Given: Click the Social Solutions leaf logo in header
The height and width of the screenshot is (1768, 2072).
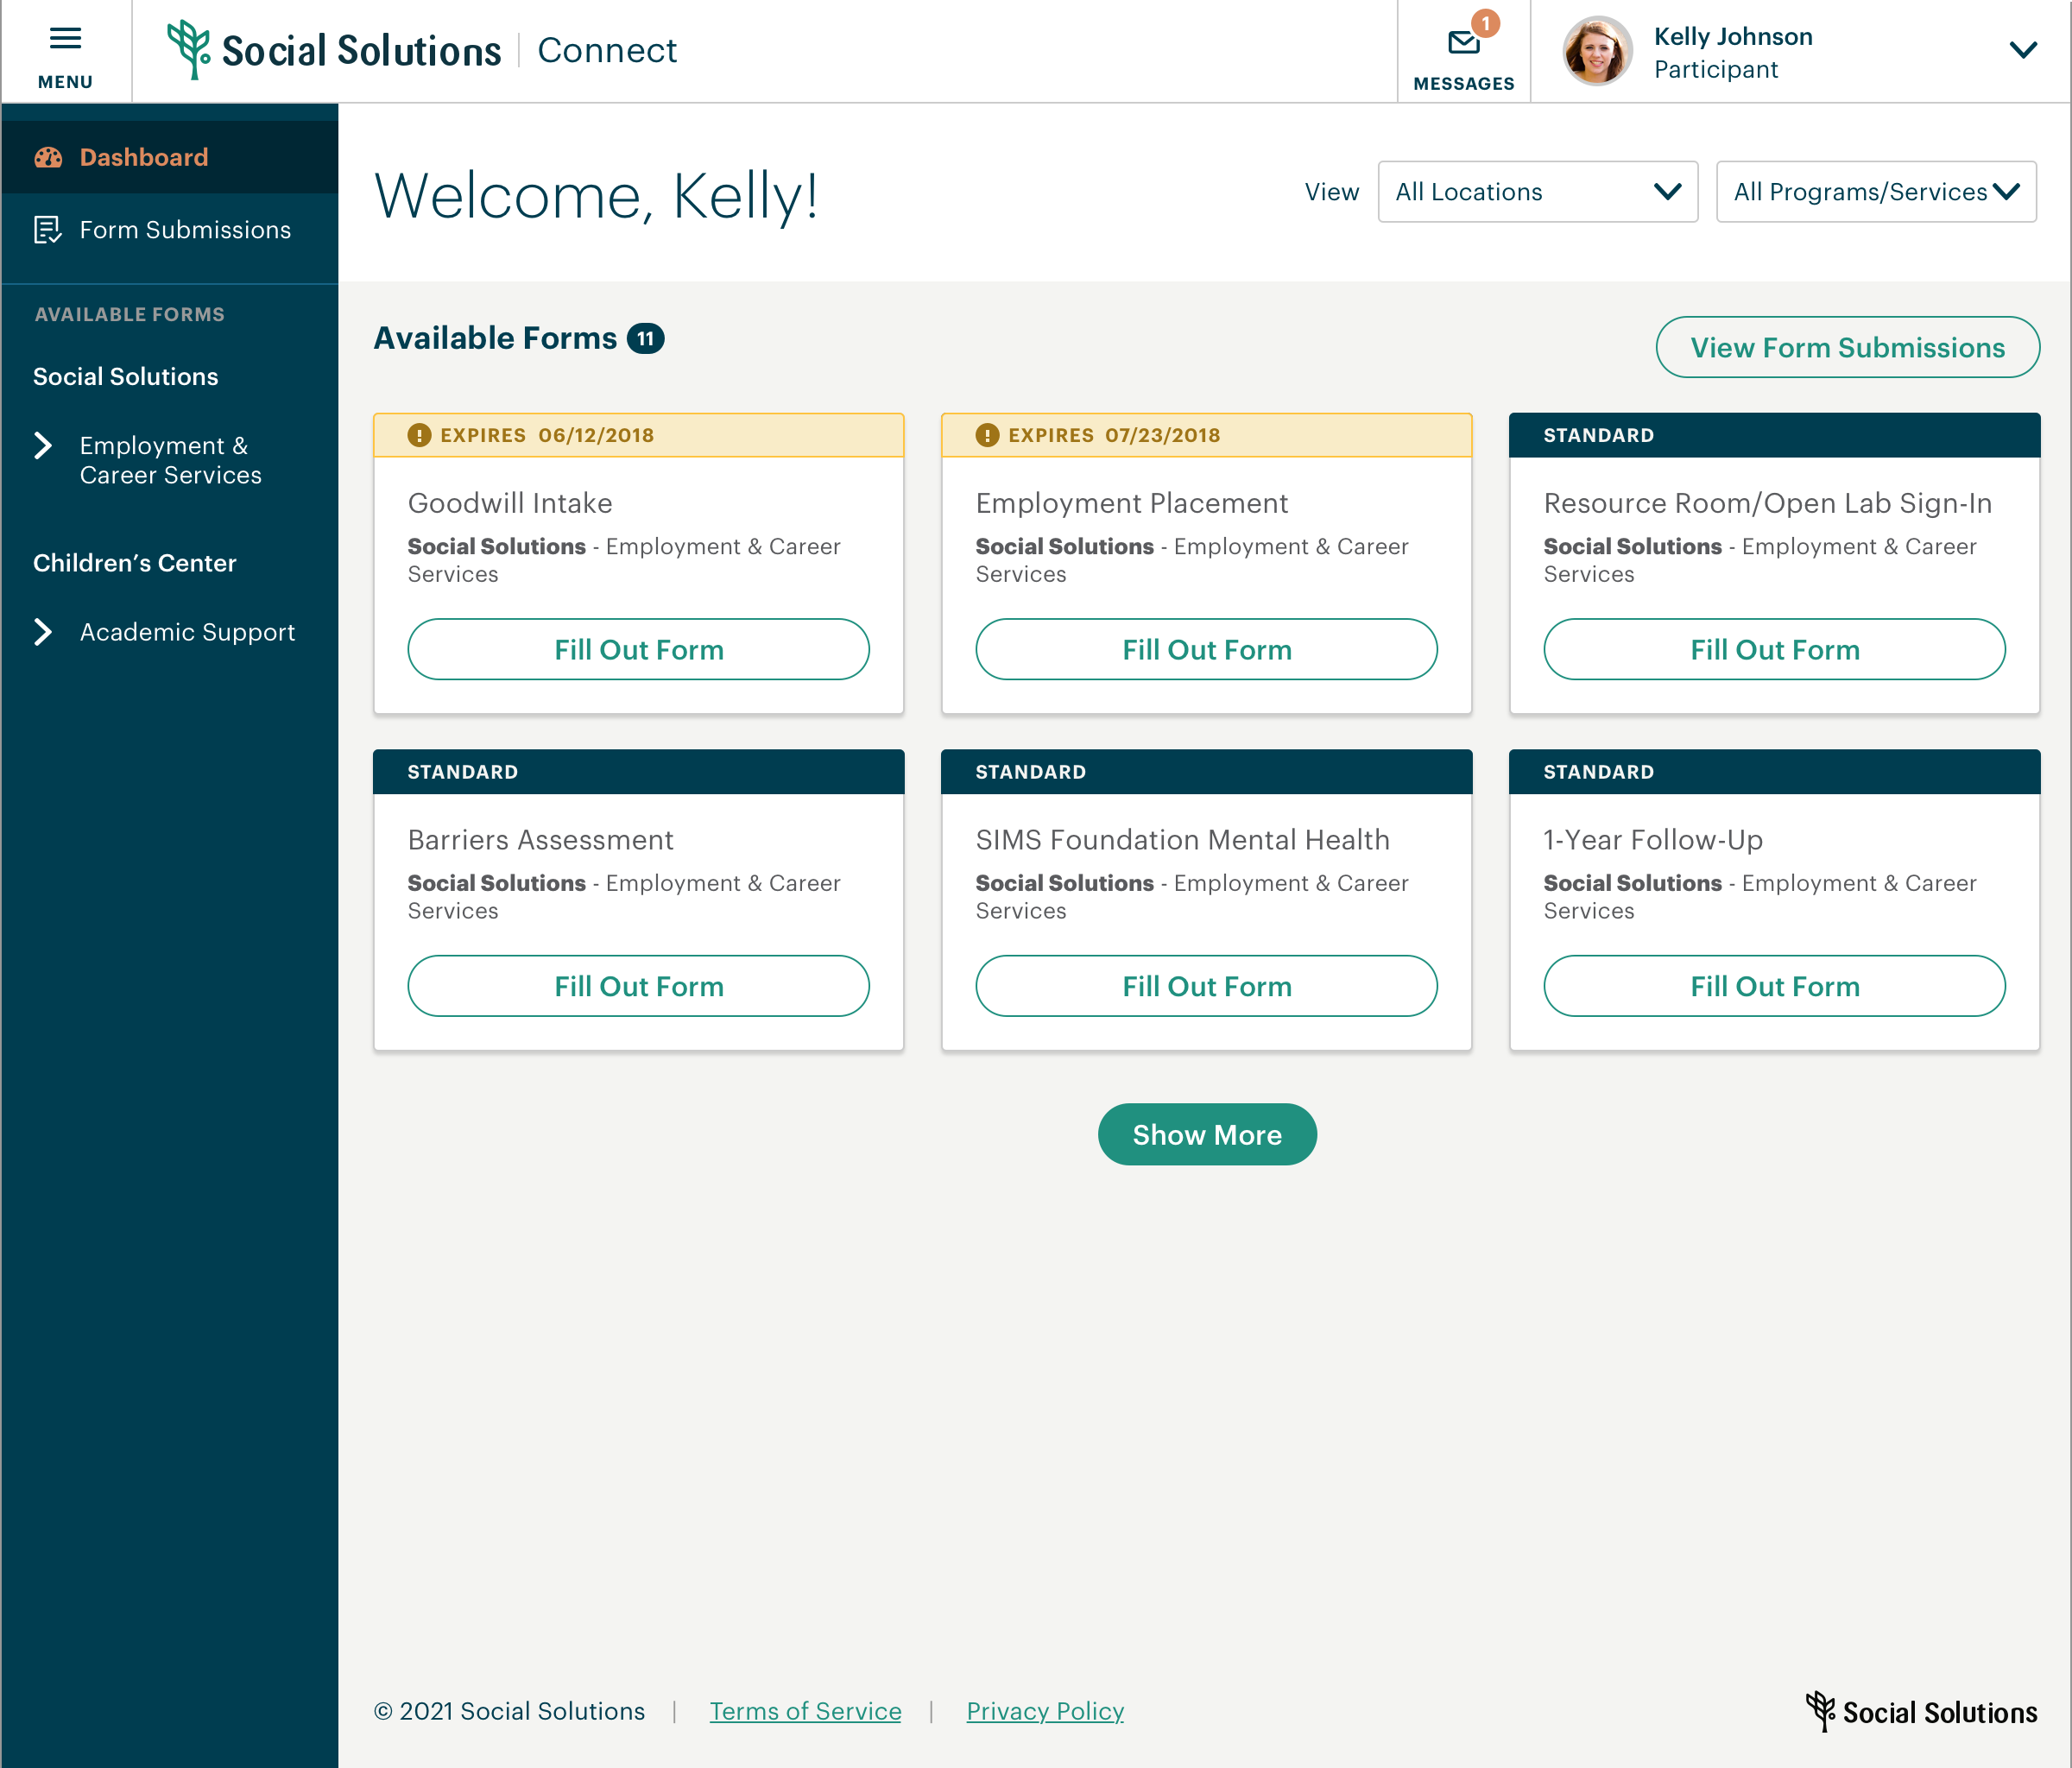Looking at the screenshot, I should tap(187, 49).
